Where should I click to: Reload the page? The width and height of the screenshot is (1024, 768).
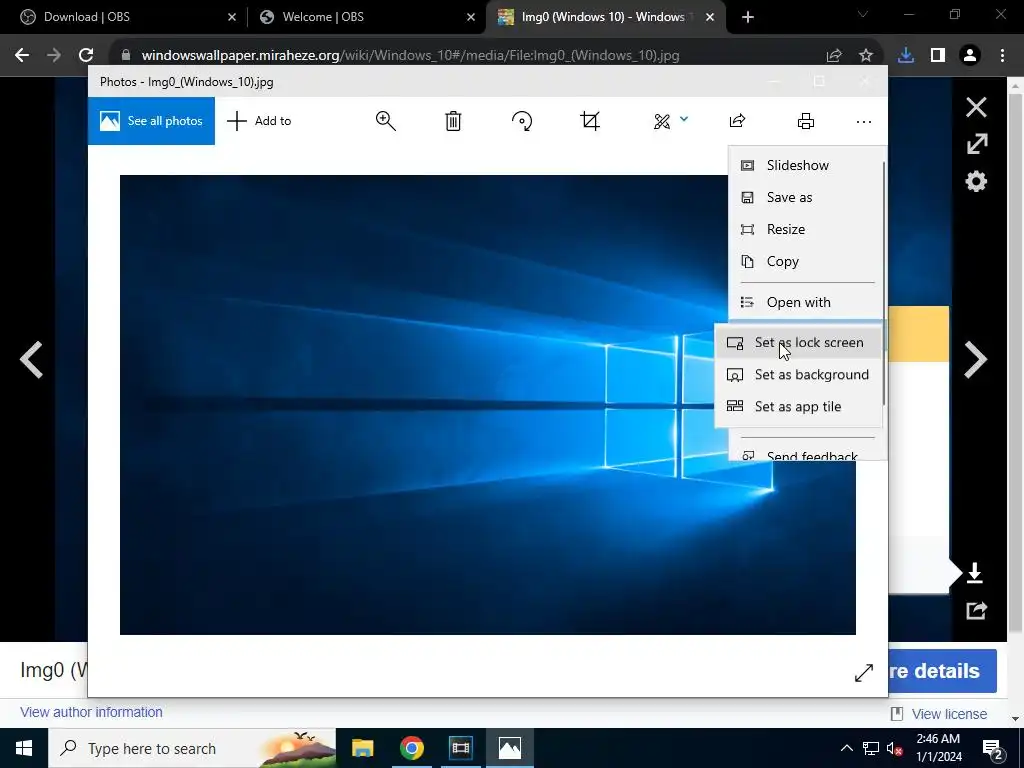tap(86, 55)
